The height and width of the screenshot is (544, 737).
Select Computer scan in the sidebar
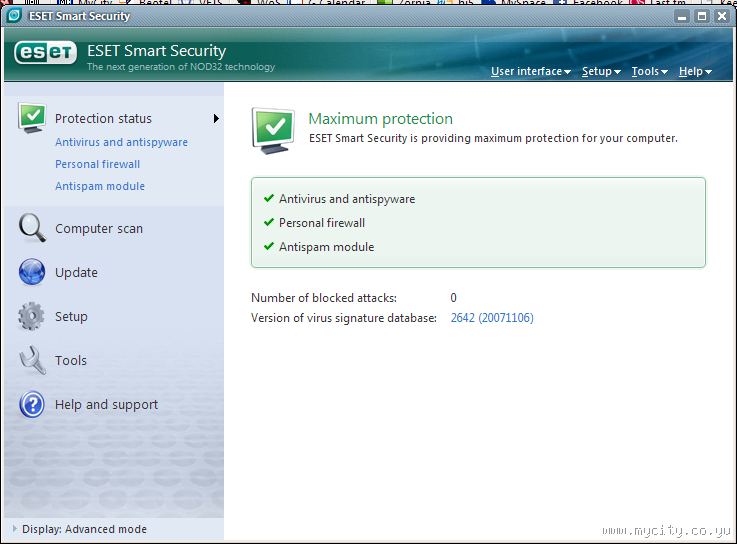(99, 229)
